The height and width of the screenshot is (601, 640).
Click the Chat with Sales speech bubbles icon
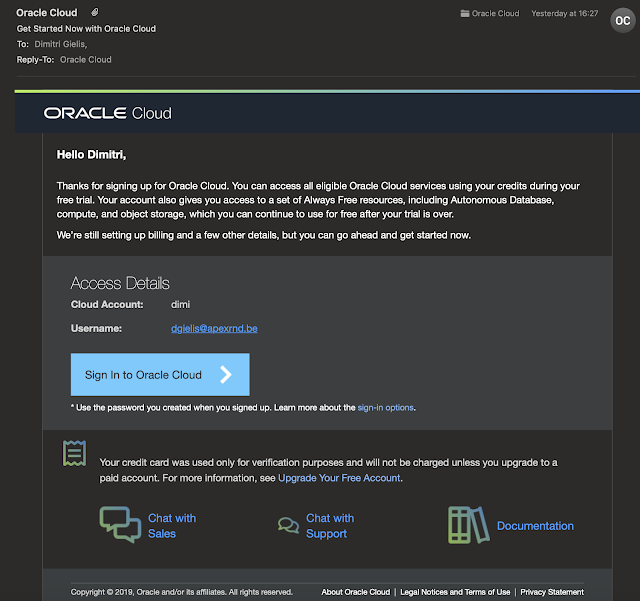click(119, 525)
